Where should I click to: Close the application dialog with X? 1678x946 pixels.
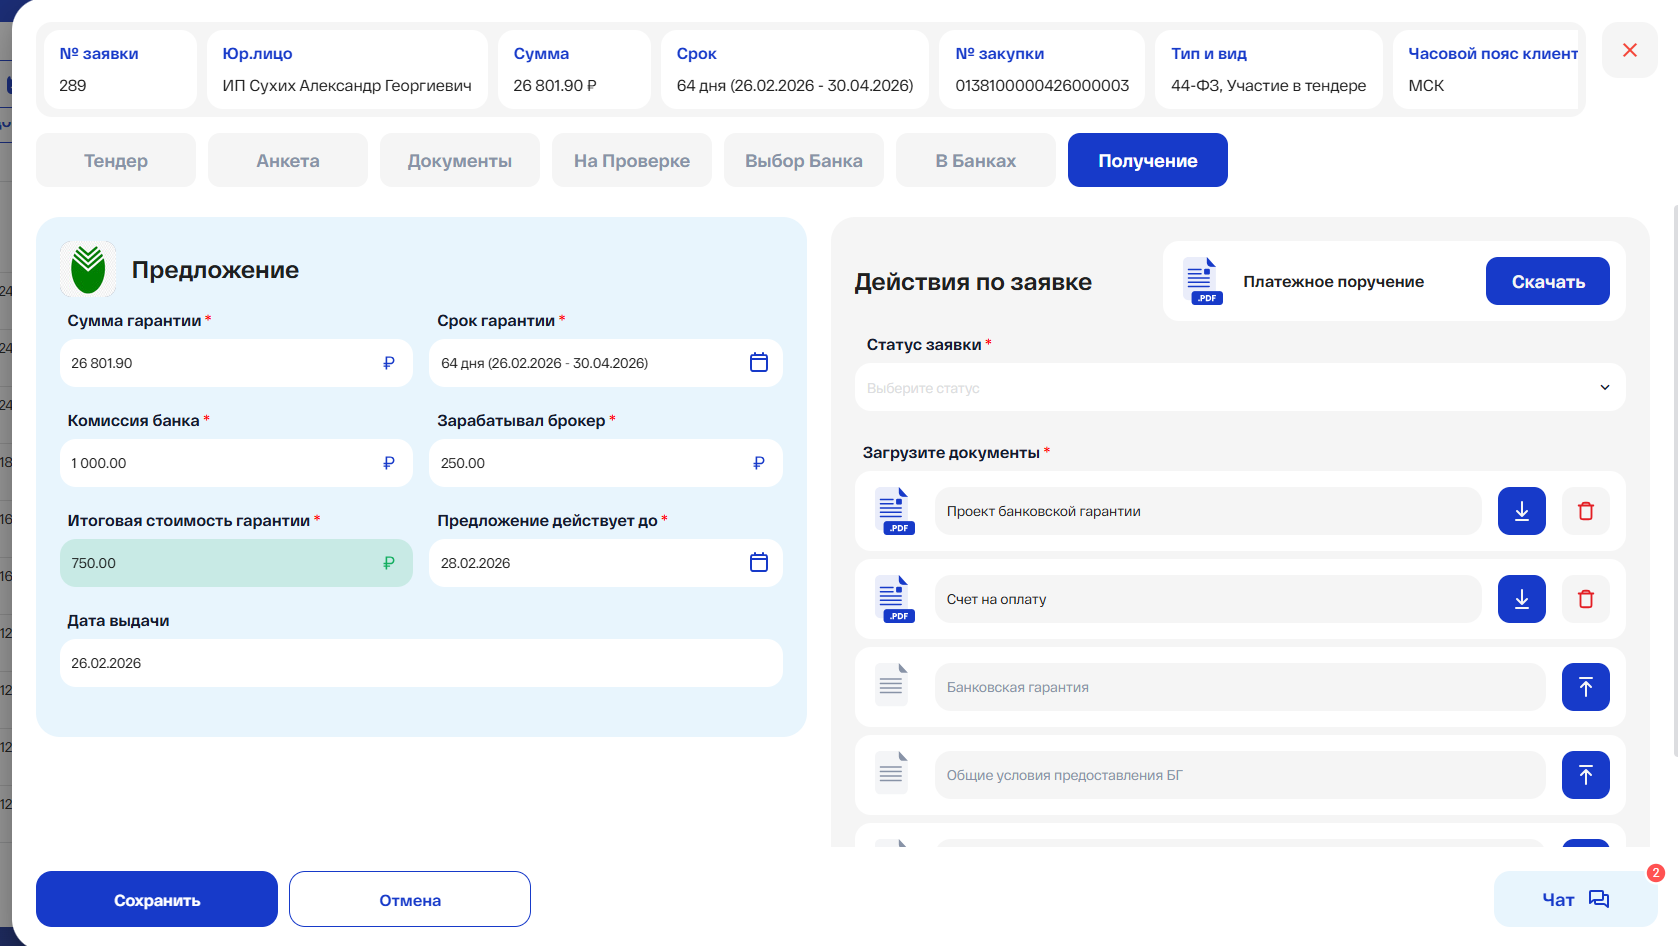[x=1630, y=50]
